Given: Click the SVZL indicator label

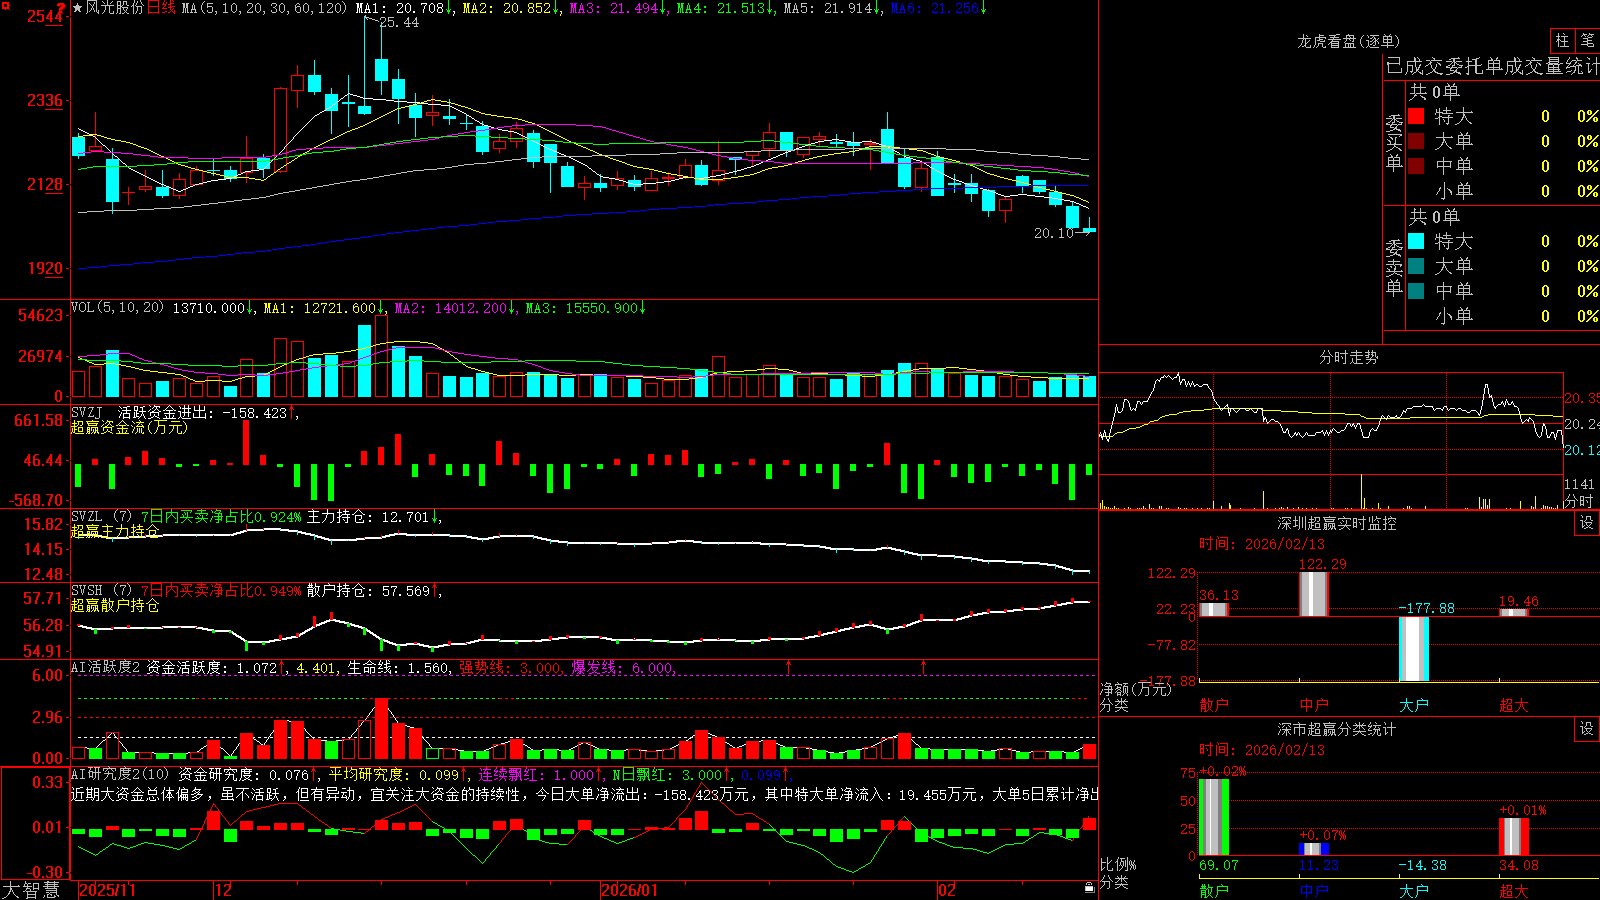Looking at the screenshot, I should tap(86, 516).
